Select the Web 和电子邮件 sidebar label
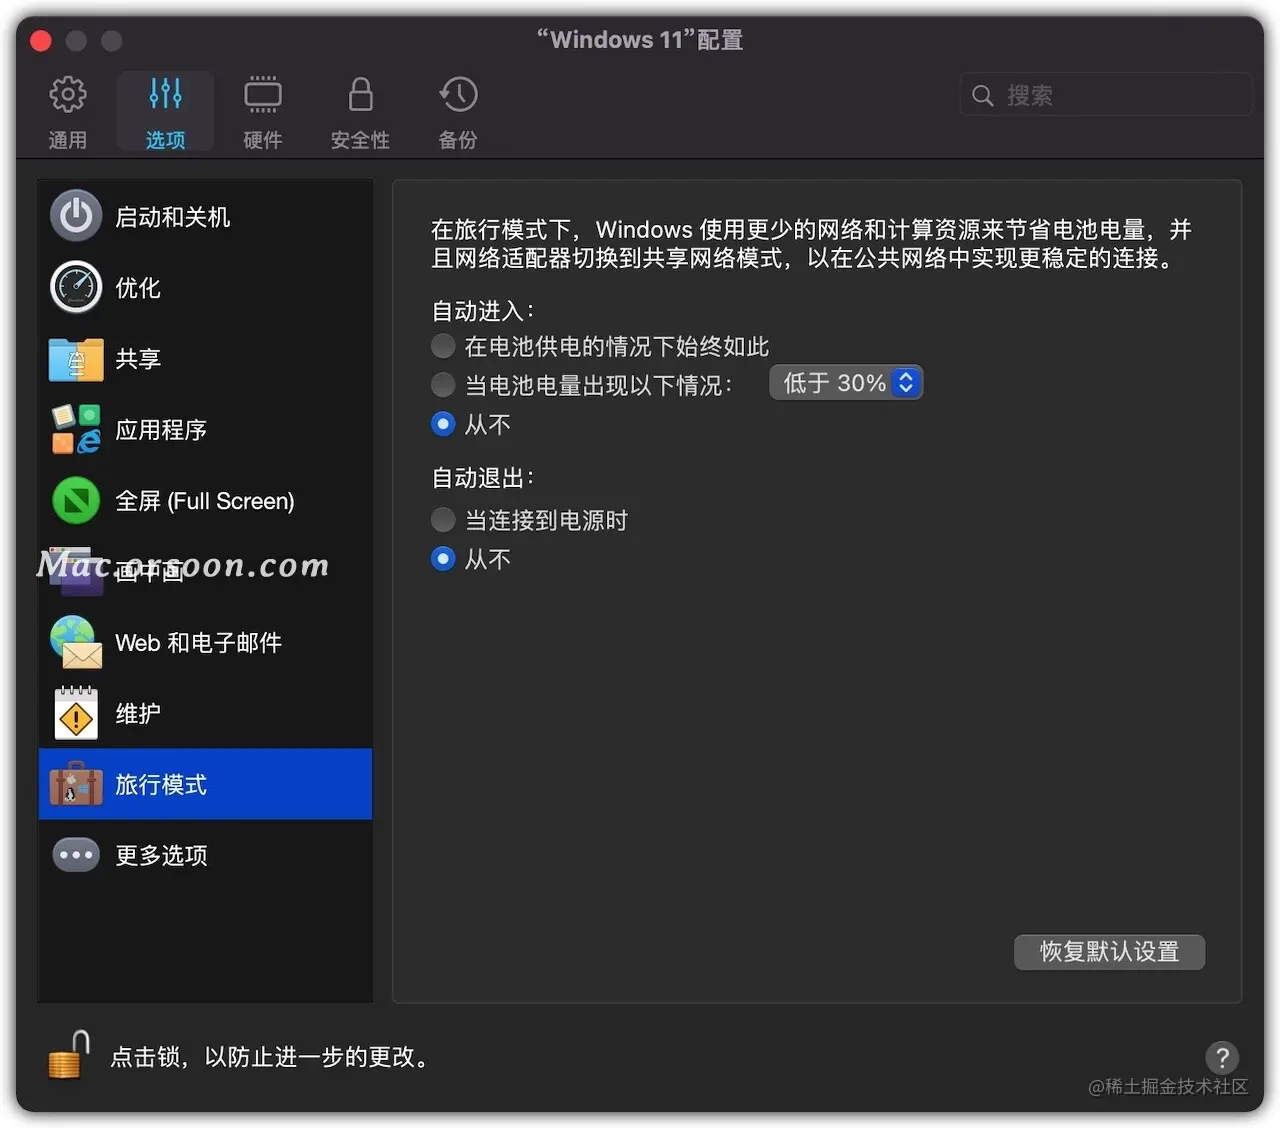This screenshot has width=1280, height=1128. (x=198, y=643)
